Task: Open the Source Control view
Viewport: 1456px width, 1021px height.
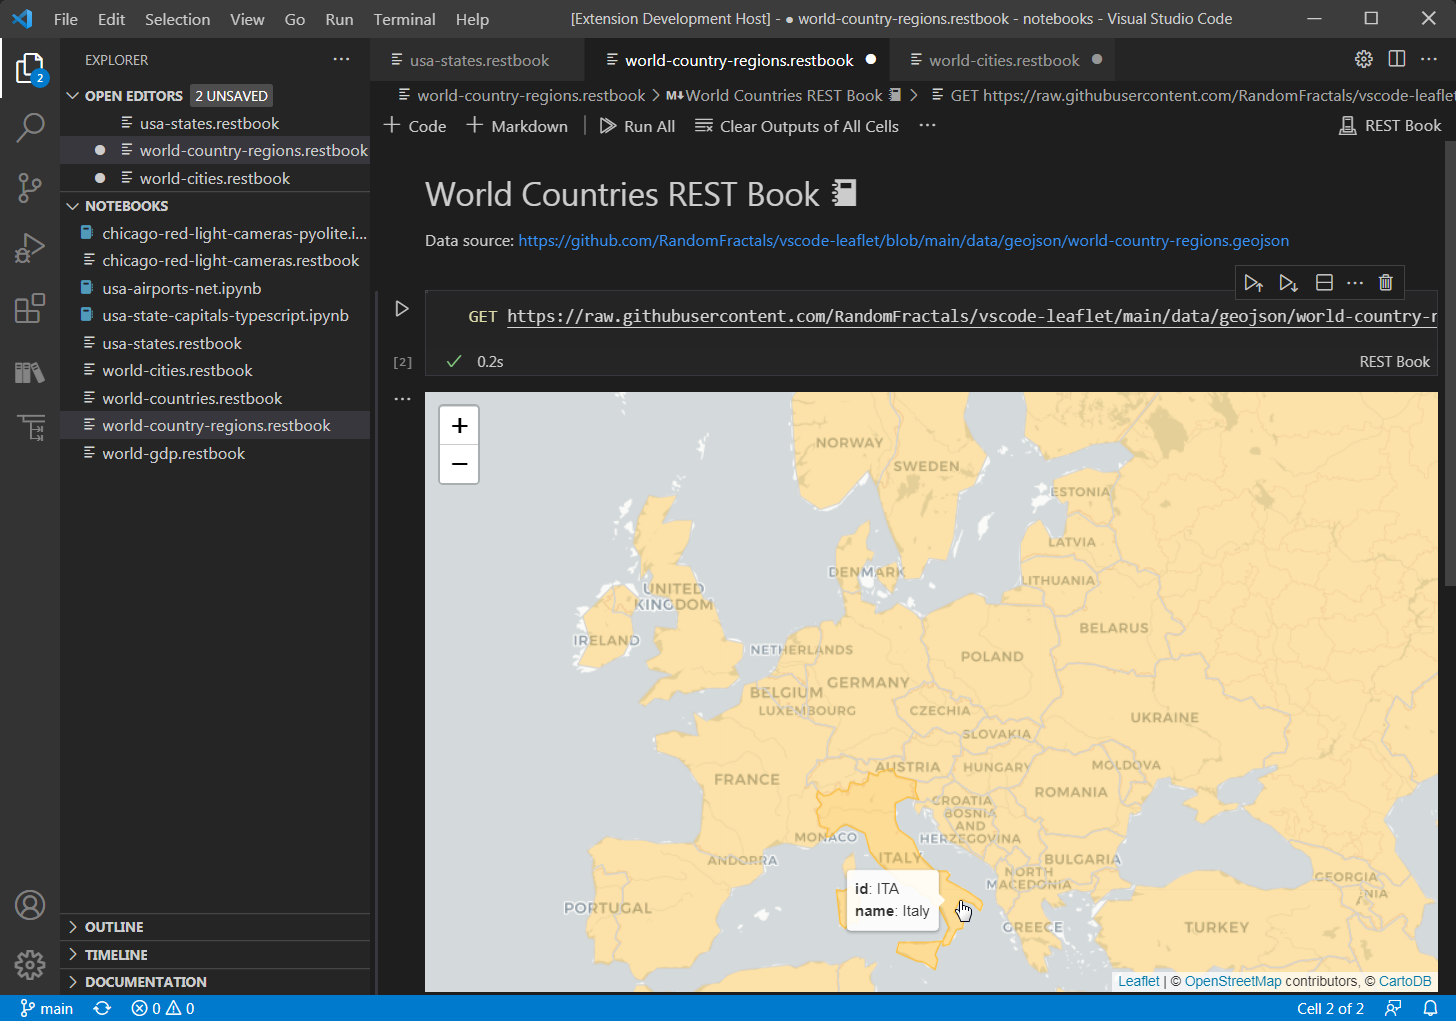Action: pos(30,188)
